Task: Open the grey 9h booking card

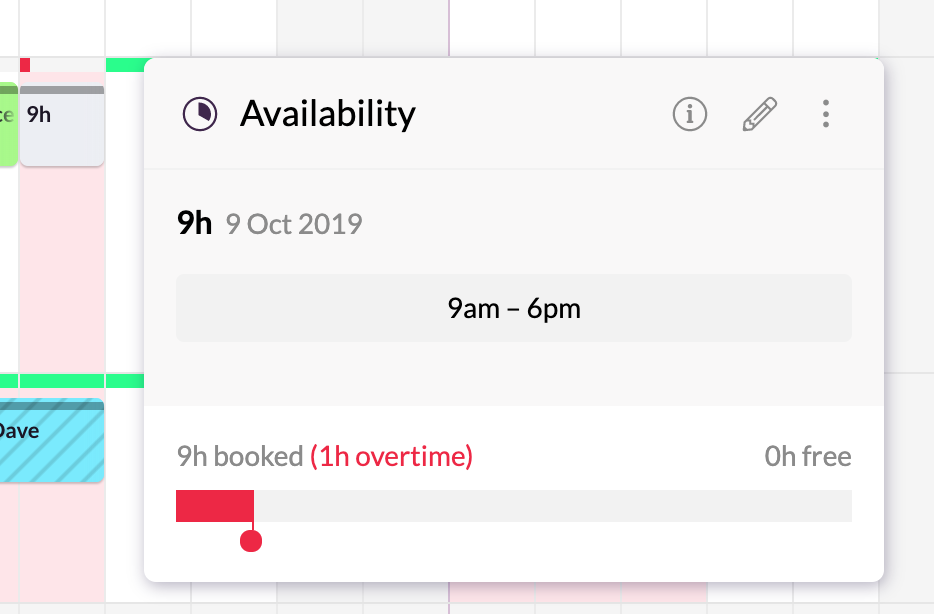Action: [62, 126]
